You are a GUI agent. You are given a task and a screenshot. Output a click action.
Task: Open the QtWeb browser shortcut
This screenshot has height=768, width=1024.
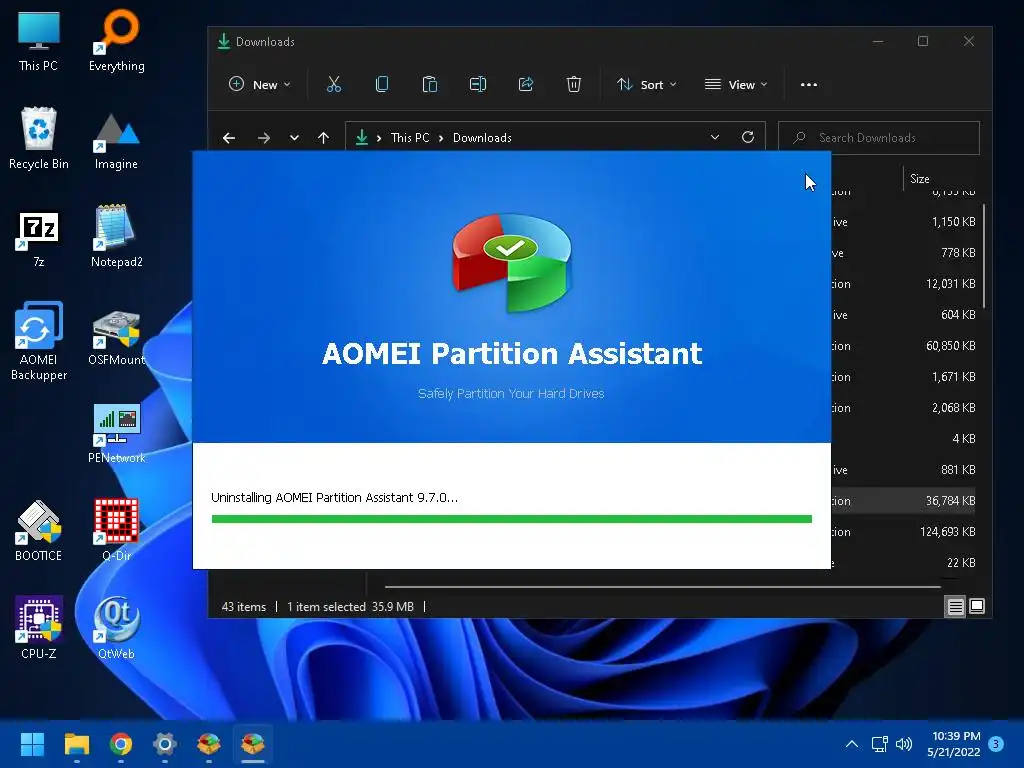pos(116,627)
